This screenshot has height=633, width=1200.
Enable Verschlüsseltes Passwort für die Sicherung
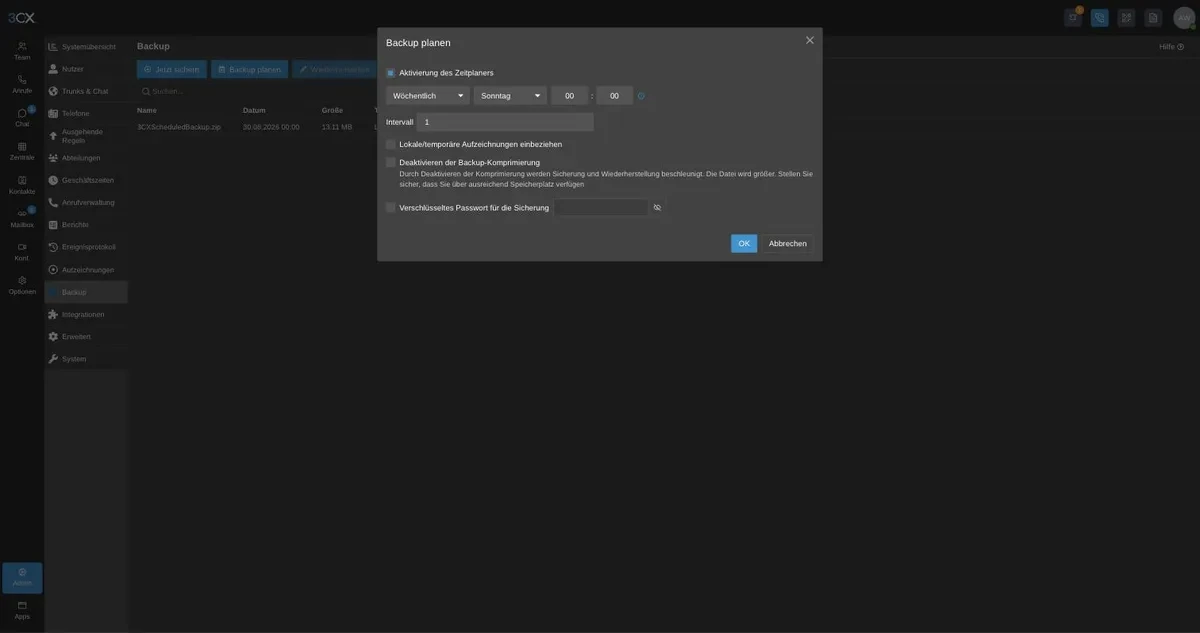(x=391, y=207)
